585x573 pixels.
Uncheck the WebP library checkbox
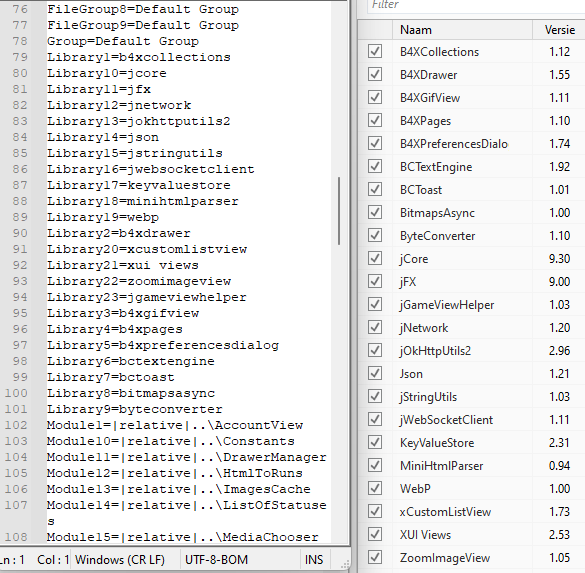(375, 488)
